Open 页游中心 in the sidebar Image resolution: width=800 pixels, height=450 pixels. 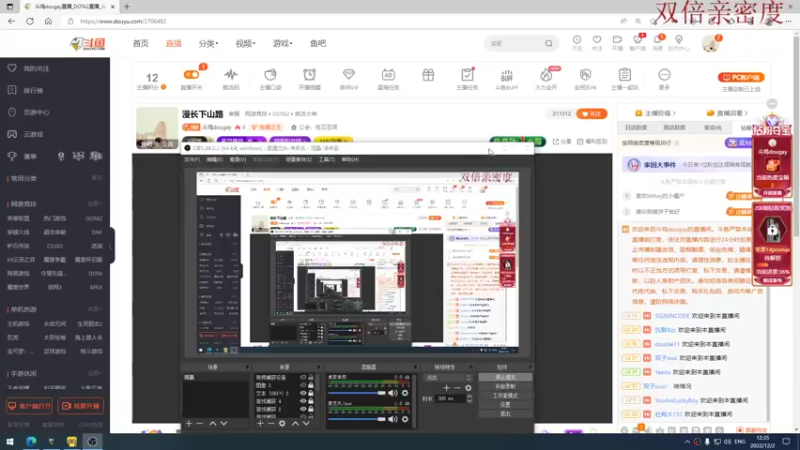click(x=36, y=112)
